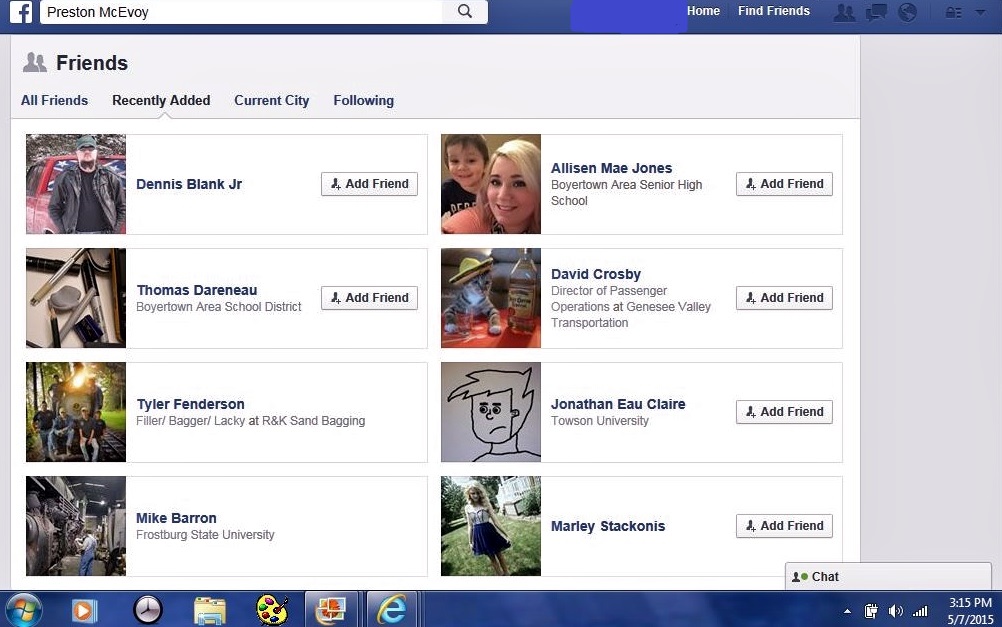Add David Crosby as friend
The width and height of the screenshot is (1002, 627).
784,298
